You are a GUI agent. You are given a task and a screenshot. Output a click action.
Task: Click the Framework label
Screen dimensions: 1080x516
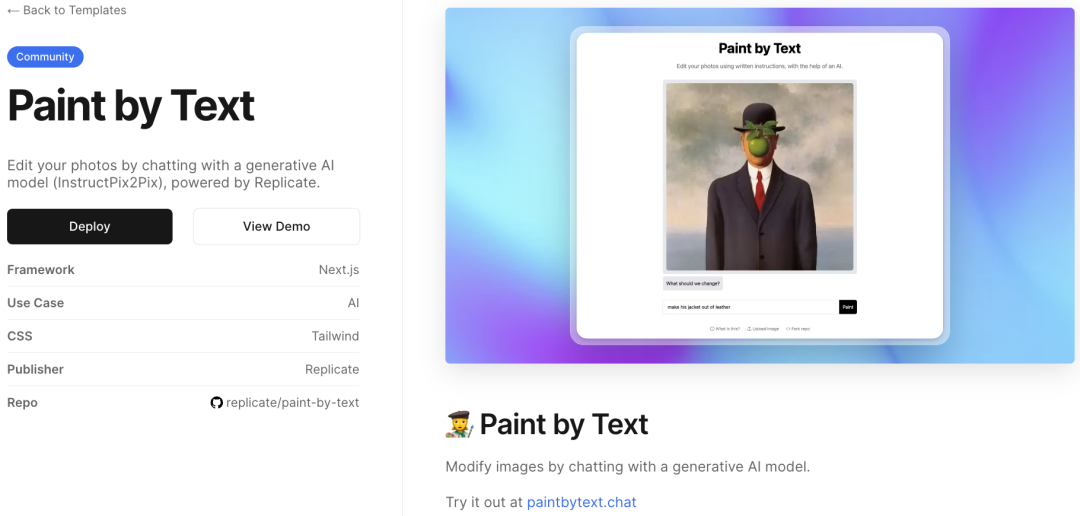pos(41,269)
